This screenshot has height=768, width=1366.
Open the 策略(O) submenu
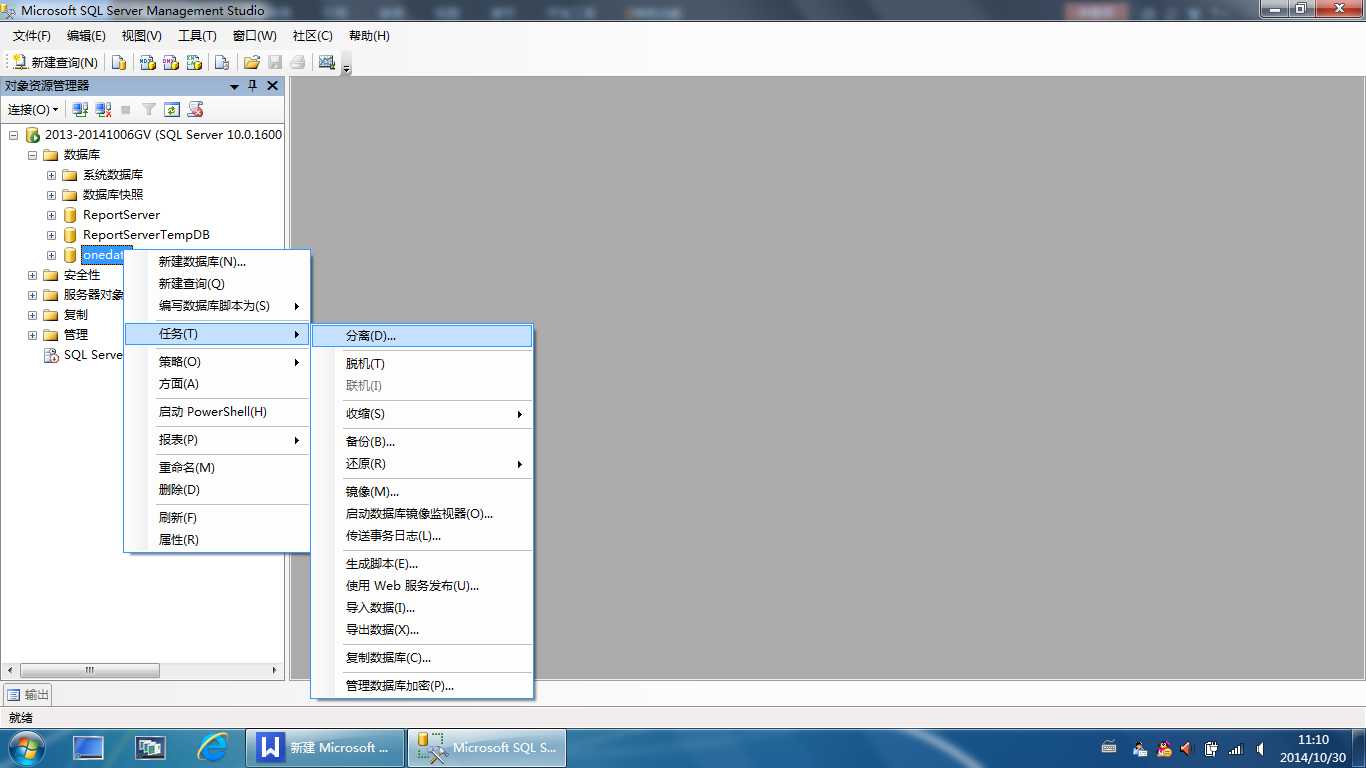click(x=216, y=362)
